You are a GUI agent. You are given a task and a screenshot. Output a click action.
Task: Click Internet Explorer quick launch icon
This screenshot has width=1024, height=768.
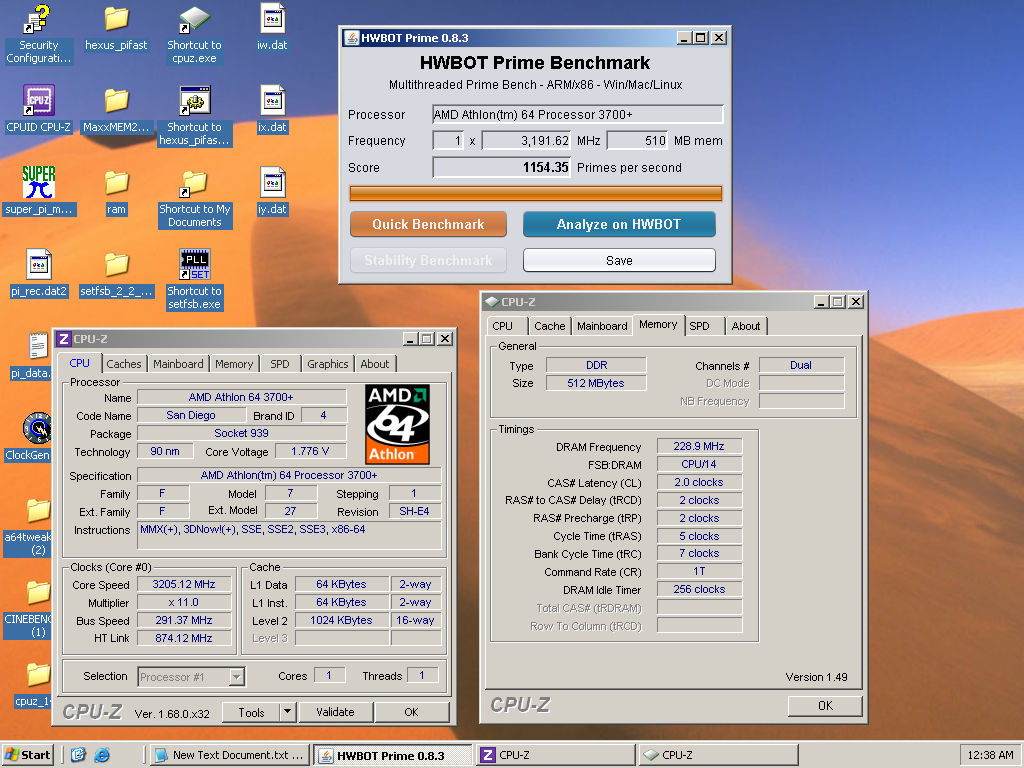click(102, 755)
